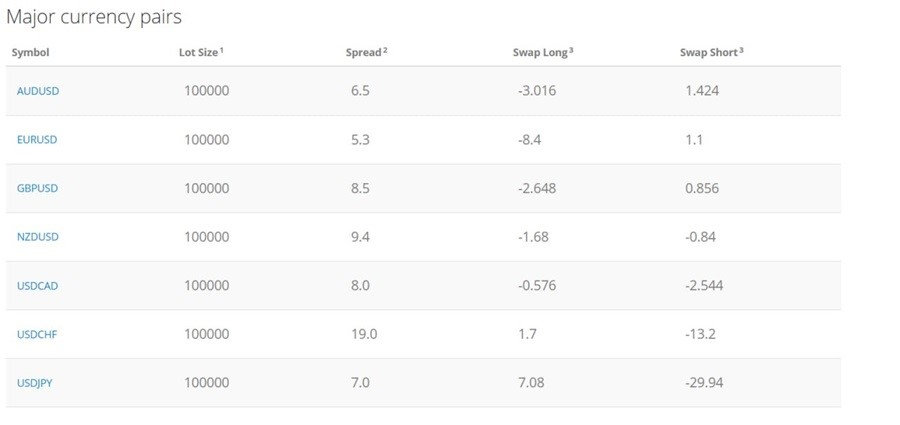Viewport: 900px width, 425px height.
Task: Open the USDCHF currency pair
Action: tap(37, 334)
